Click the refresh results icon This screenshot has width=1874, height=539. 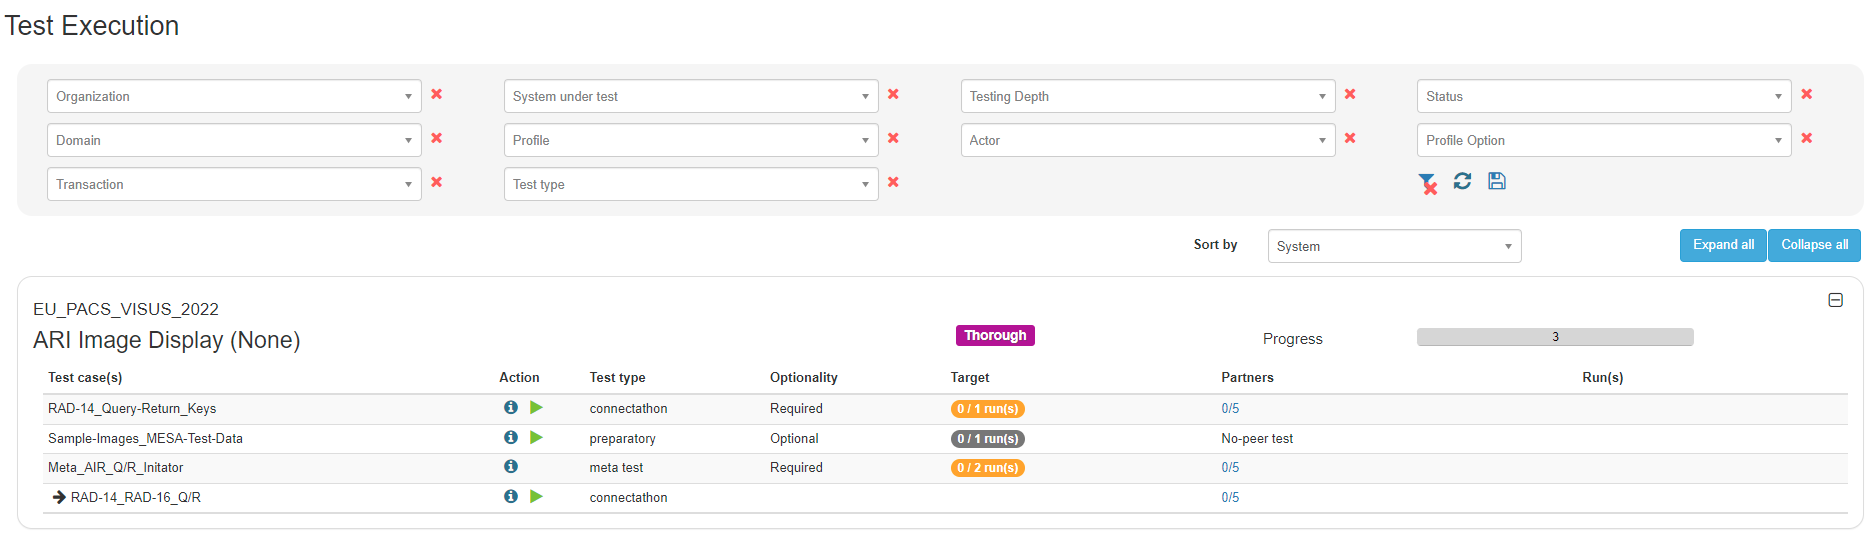(1462, 181)
